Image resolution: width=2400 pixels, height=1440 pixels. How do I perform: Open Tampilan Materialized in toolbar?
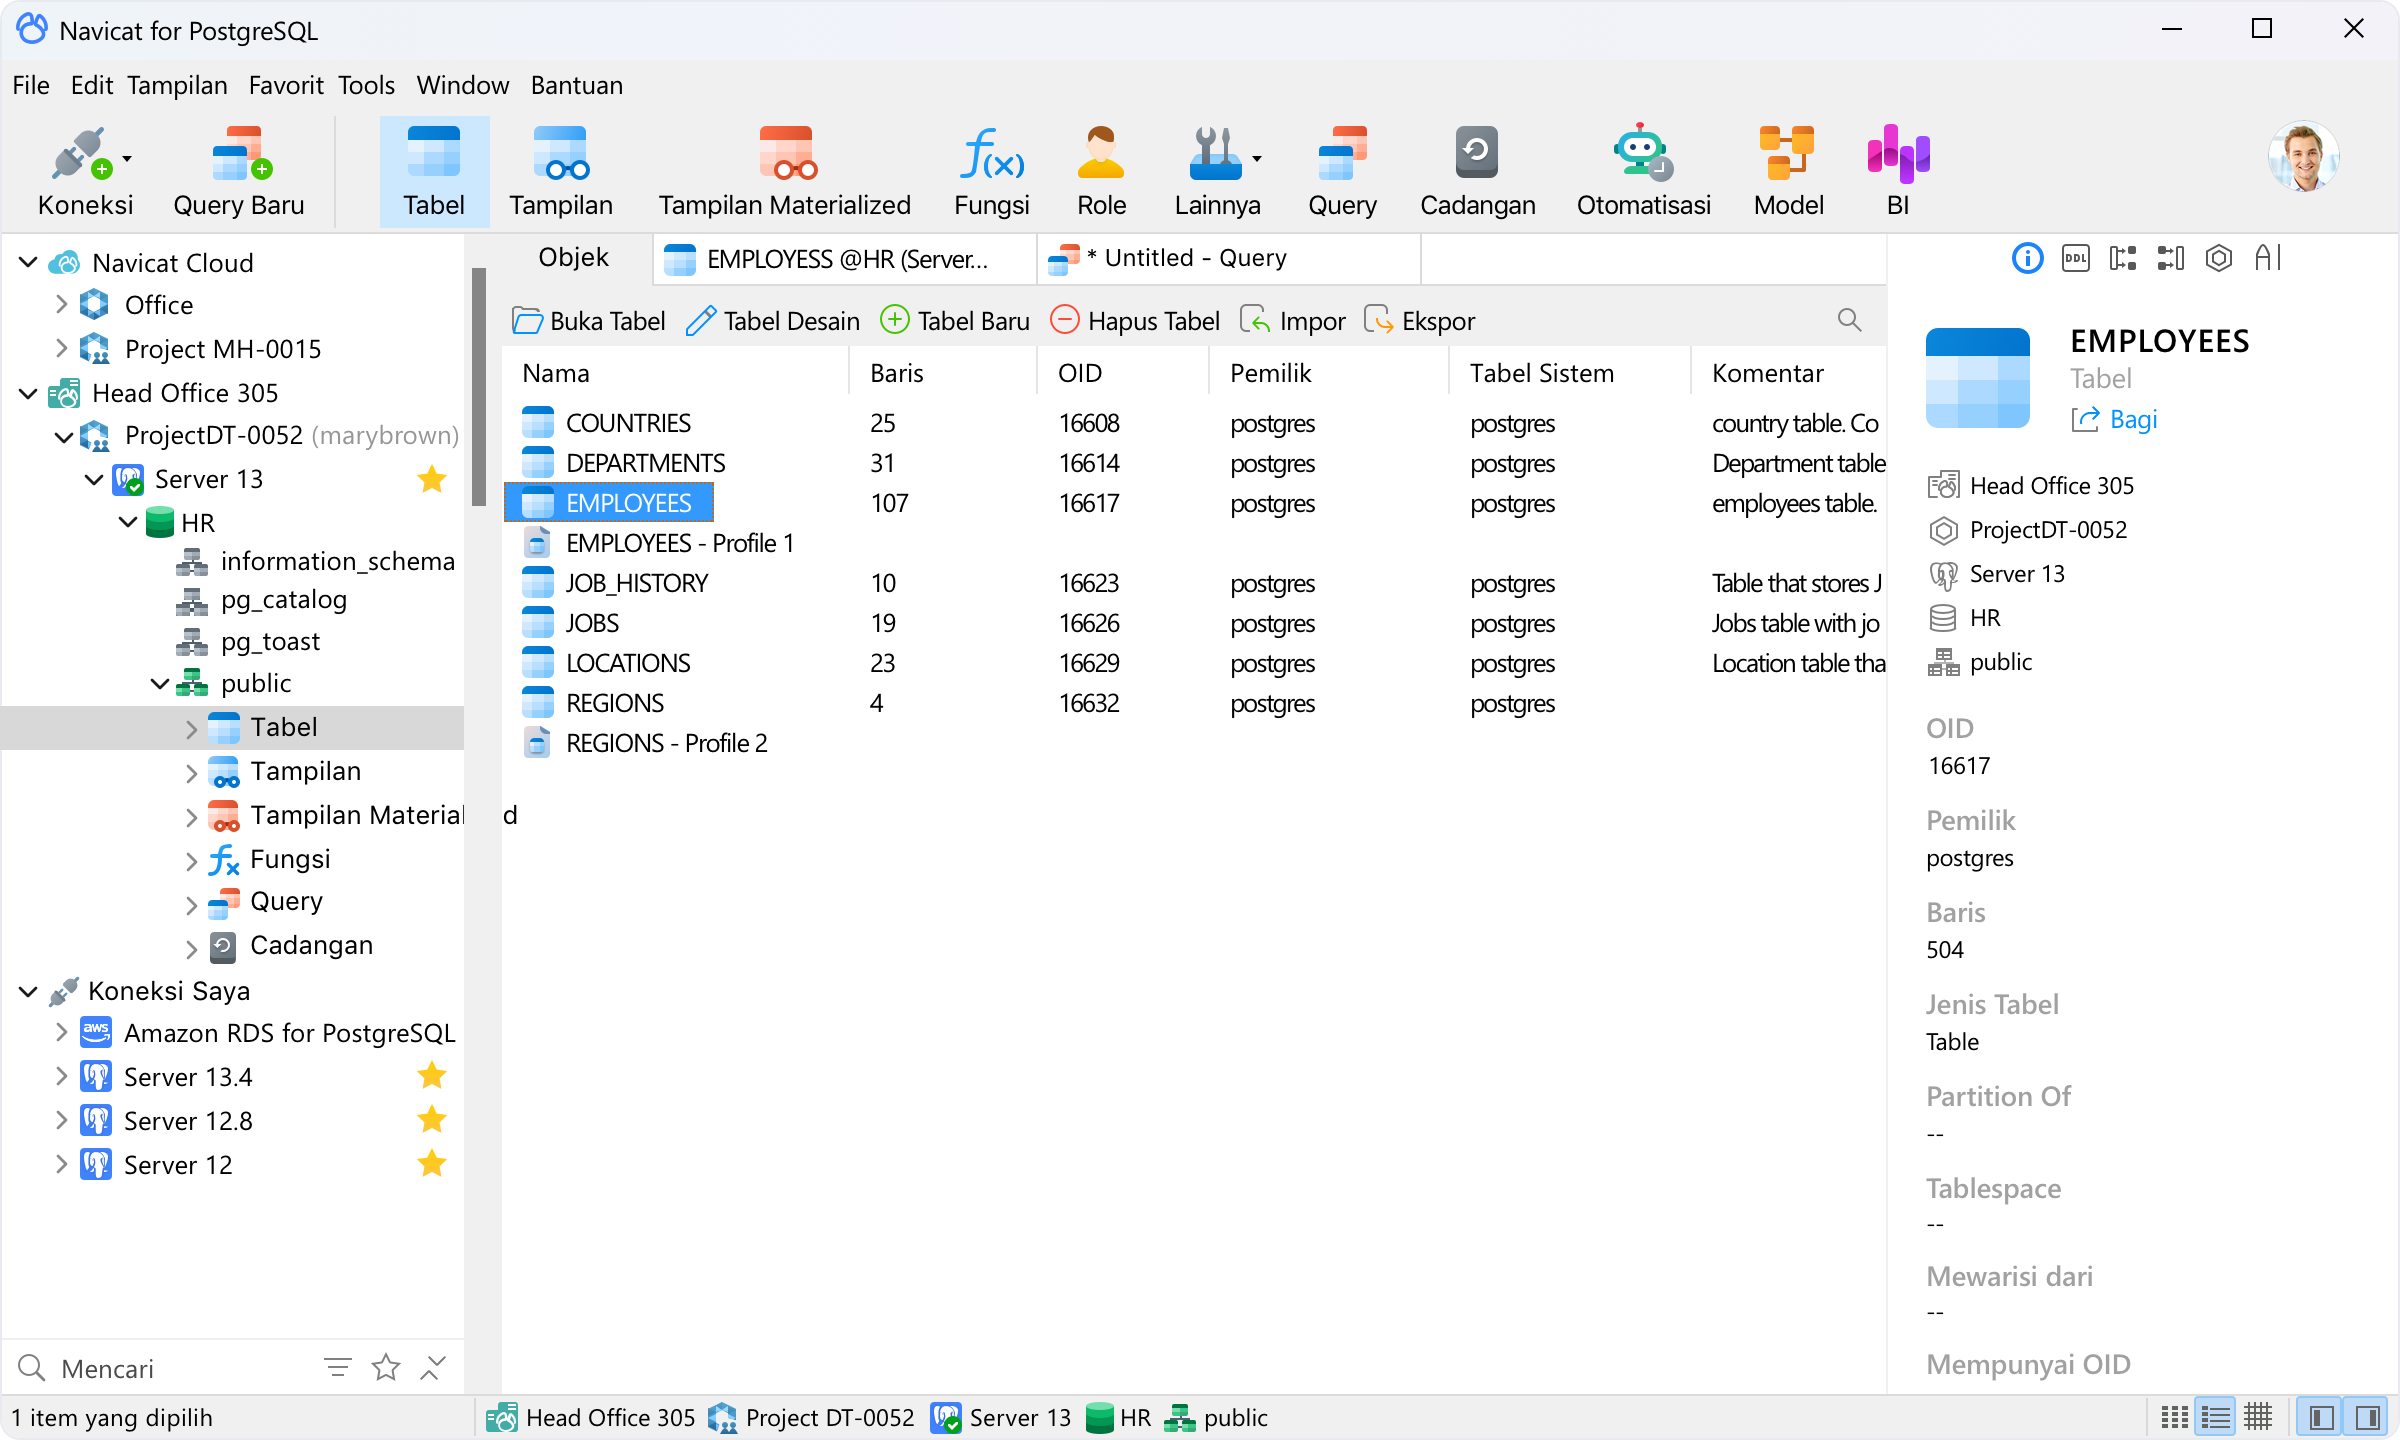pyautogui.click(x=785, y=172)
